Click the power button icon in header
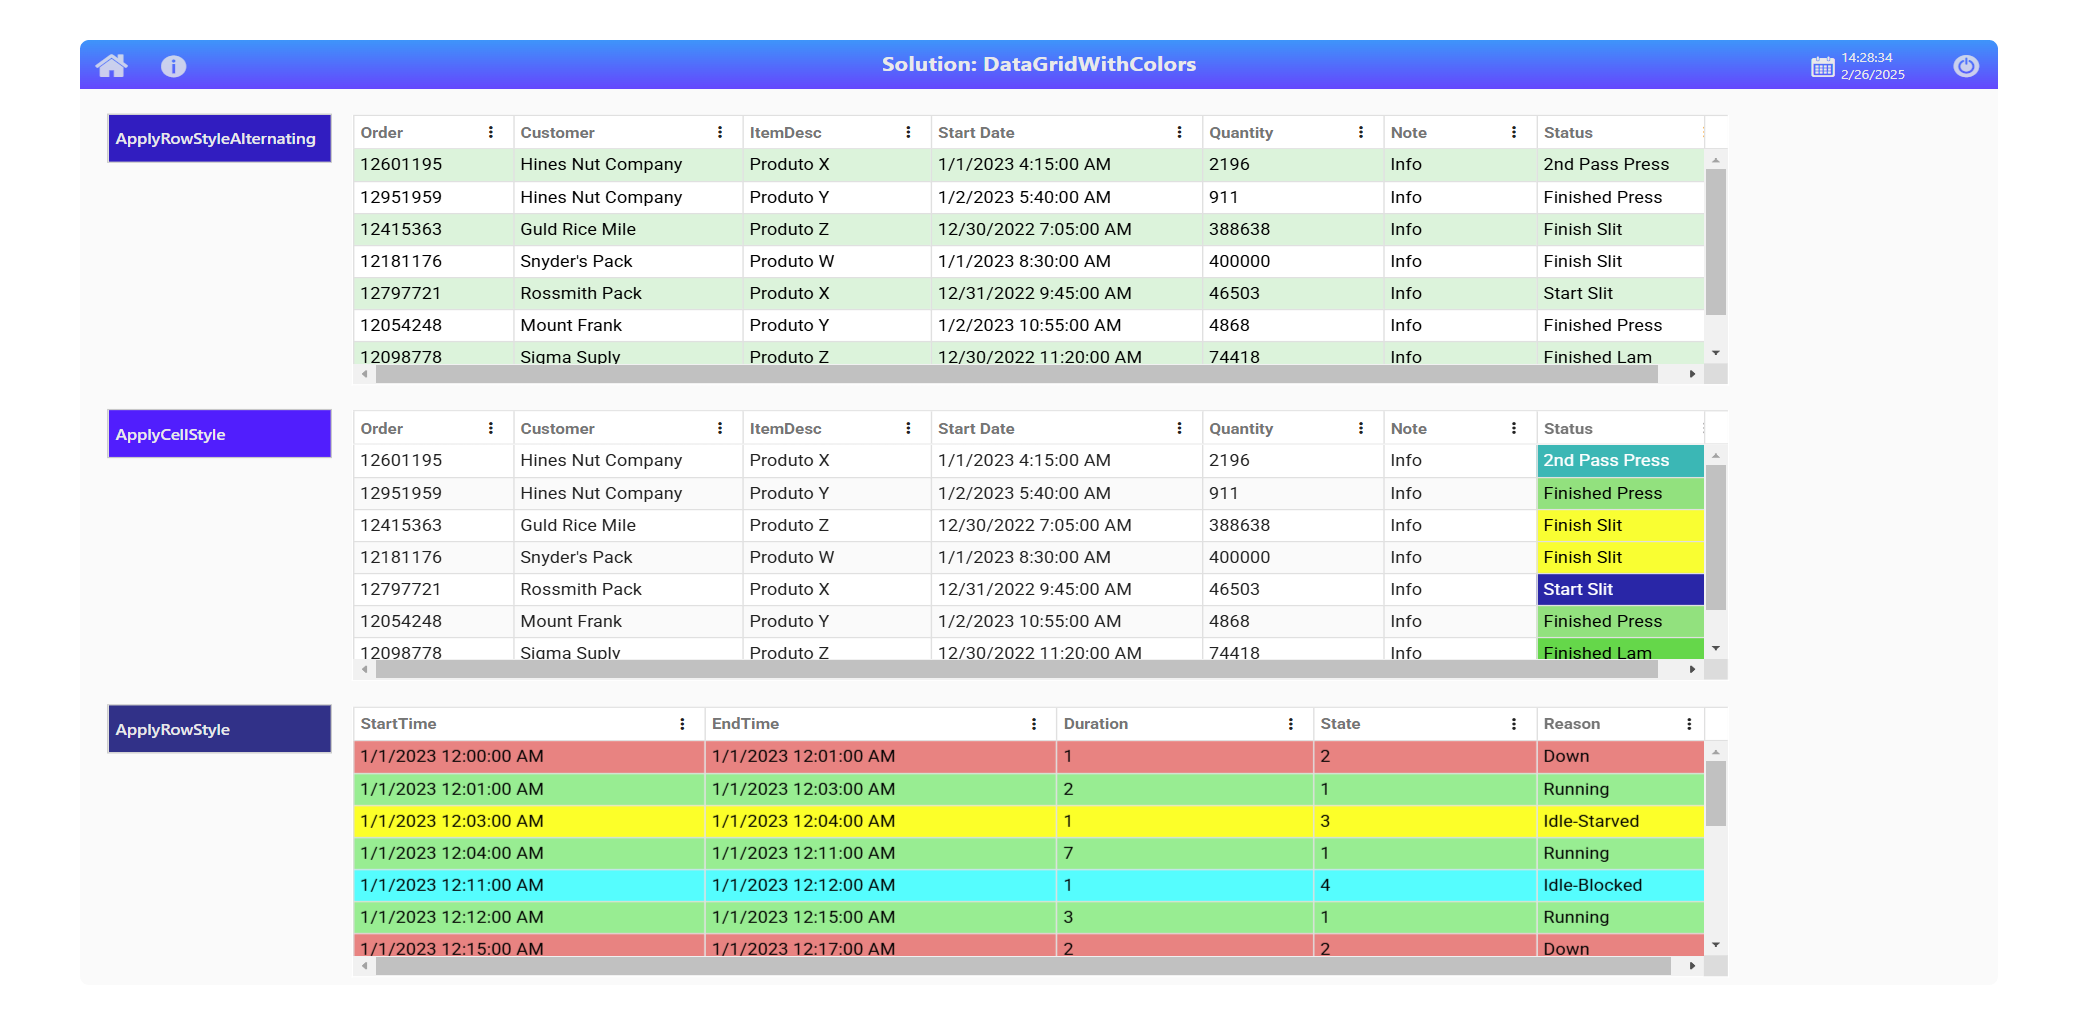The height and width of the screenshot is (1025, 2078). pos(1966,66)
